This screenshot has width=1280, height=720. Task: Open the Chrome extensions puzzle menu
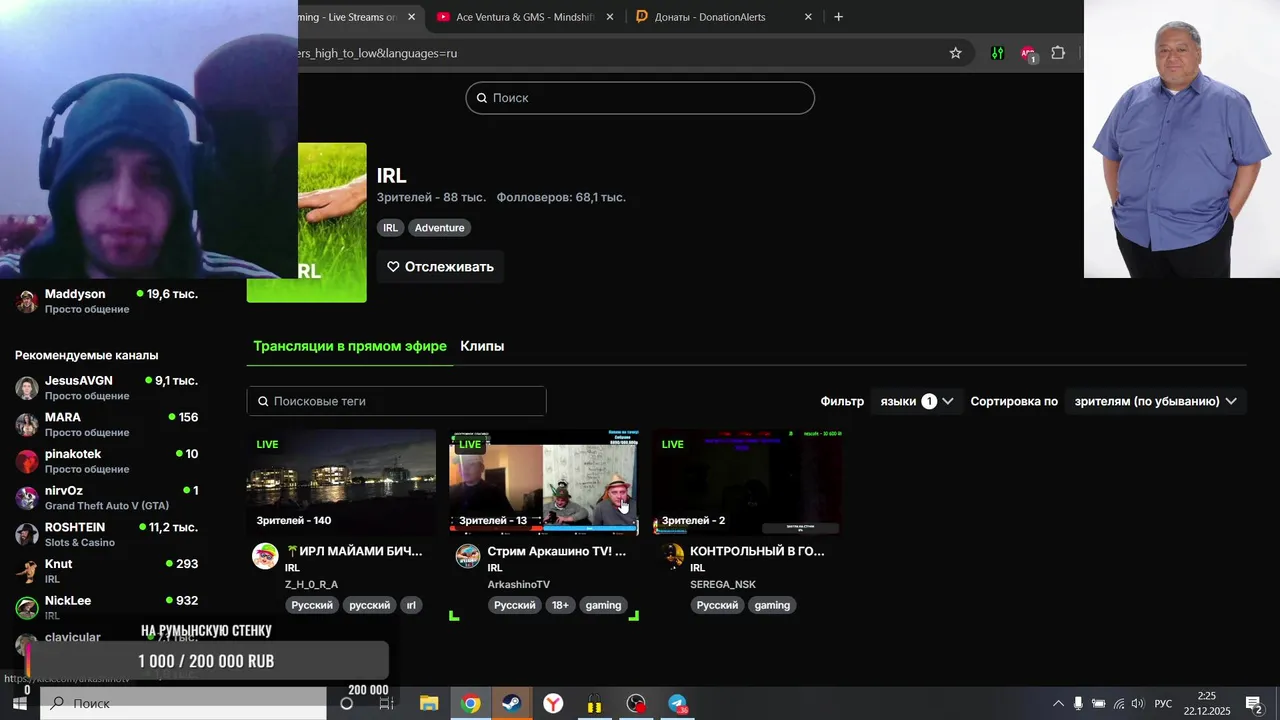pyautogui.click(x=1058, y=53)
